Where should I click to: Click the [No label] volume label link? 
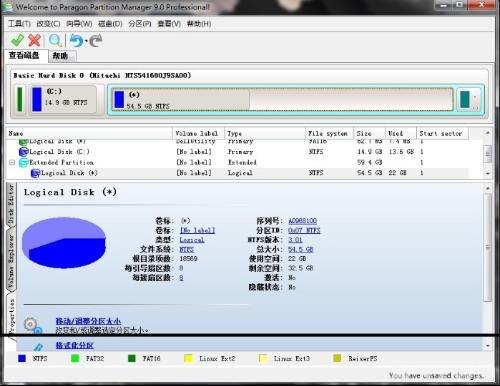pos(197,230)
